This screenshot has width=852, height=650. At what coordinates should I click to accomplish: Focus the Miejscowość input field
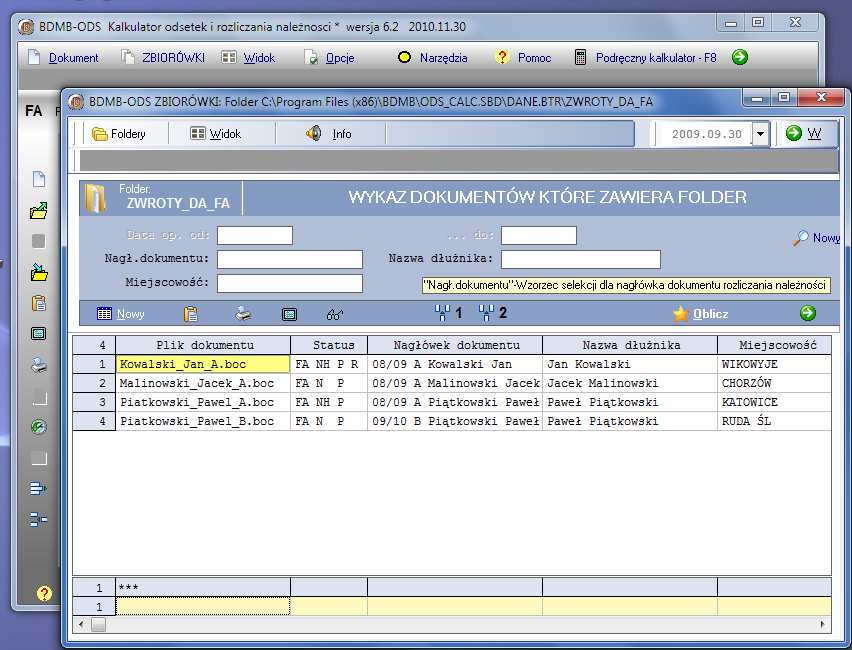290,283
